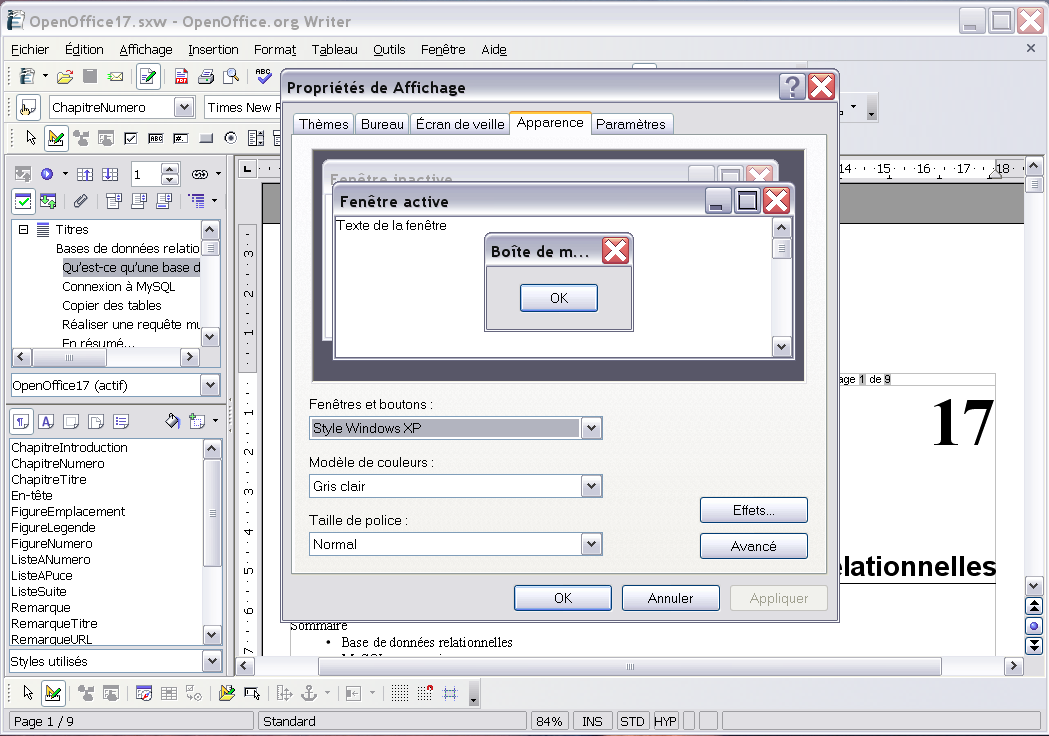Open ChapitreNumero paragraph style dropdown
The width and height of the screenshot is (1049, 736).
click(x=184, y=107)
